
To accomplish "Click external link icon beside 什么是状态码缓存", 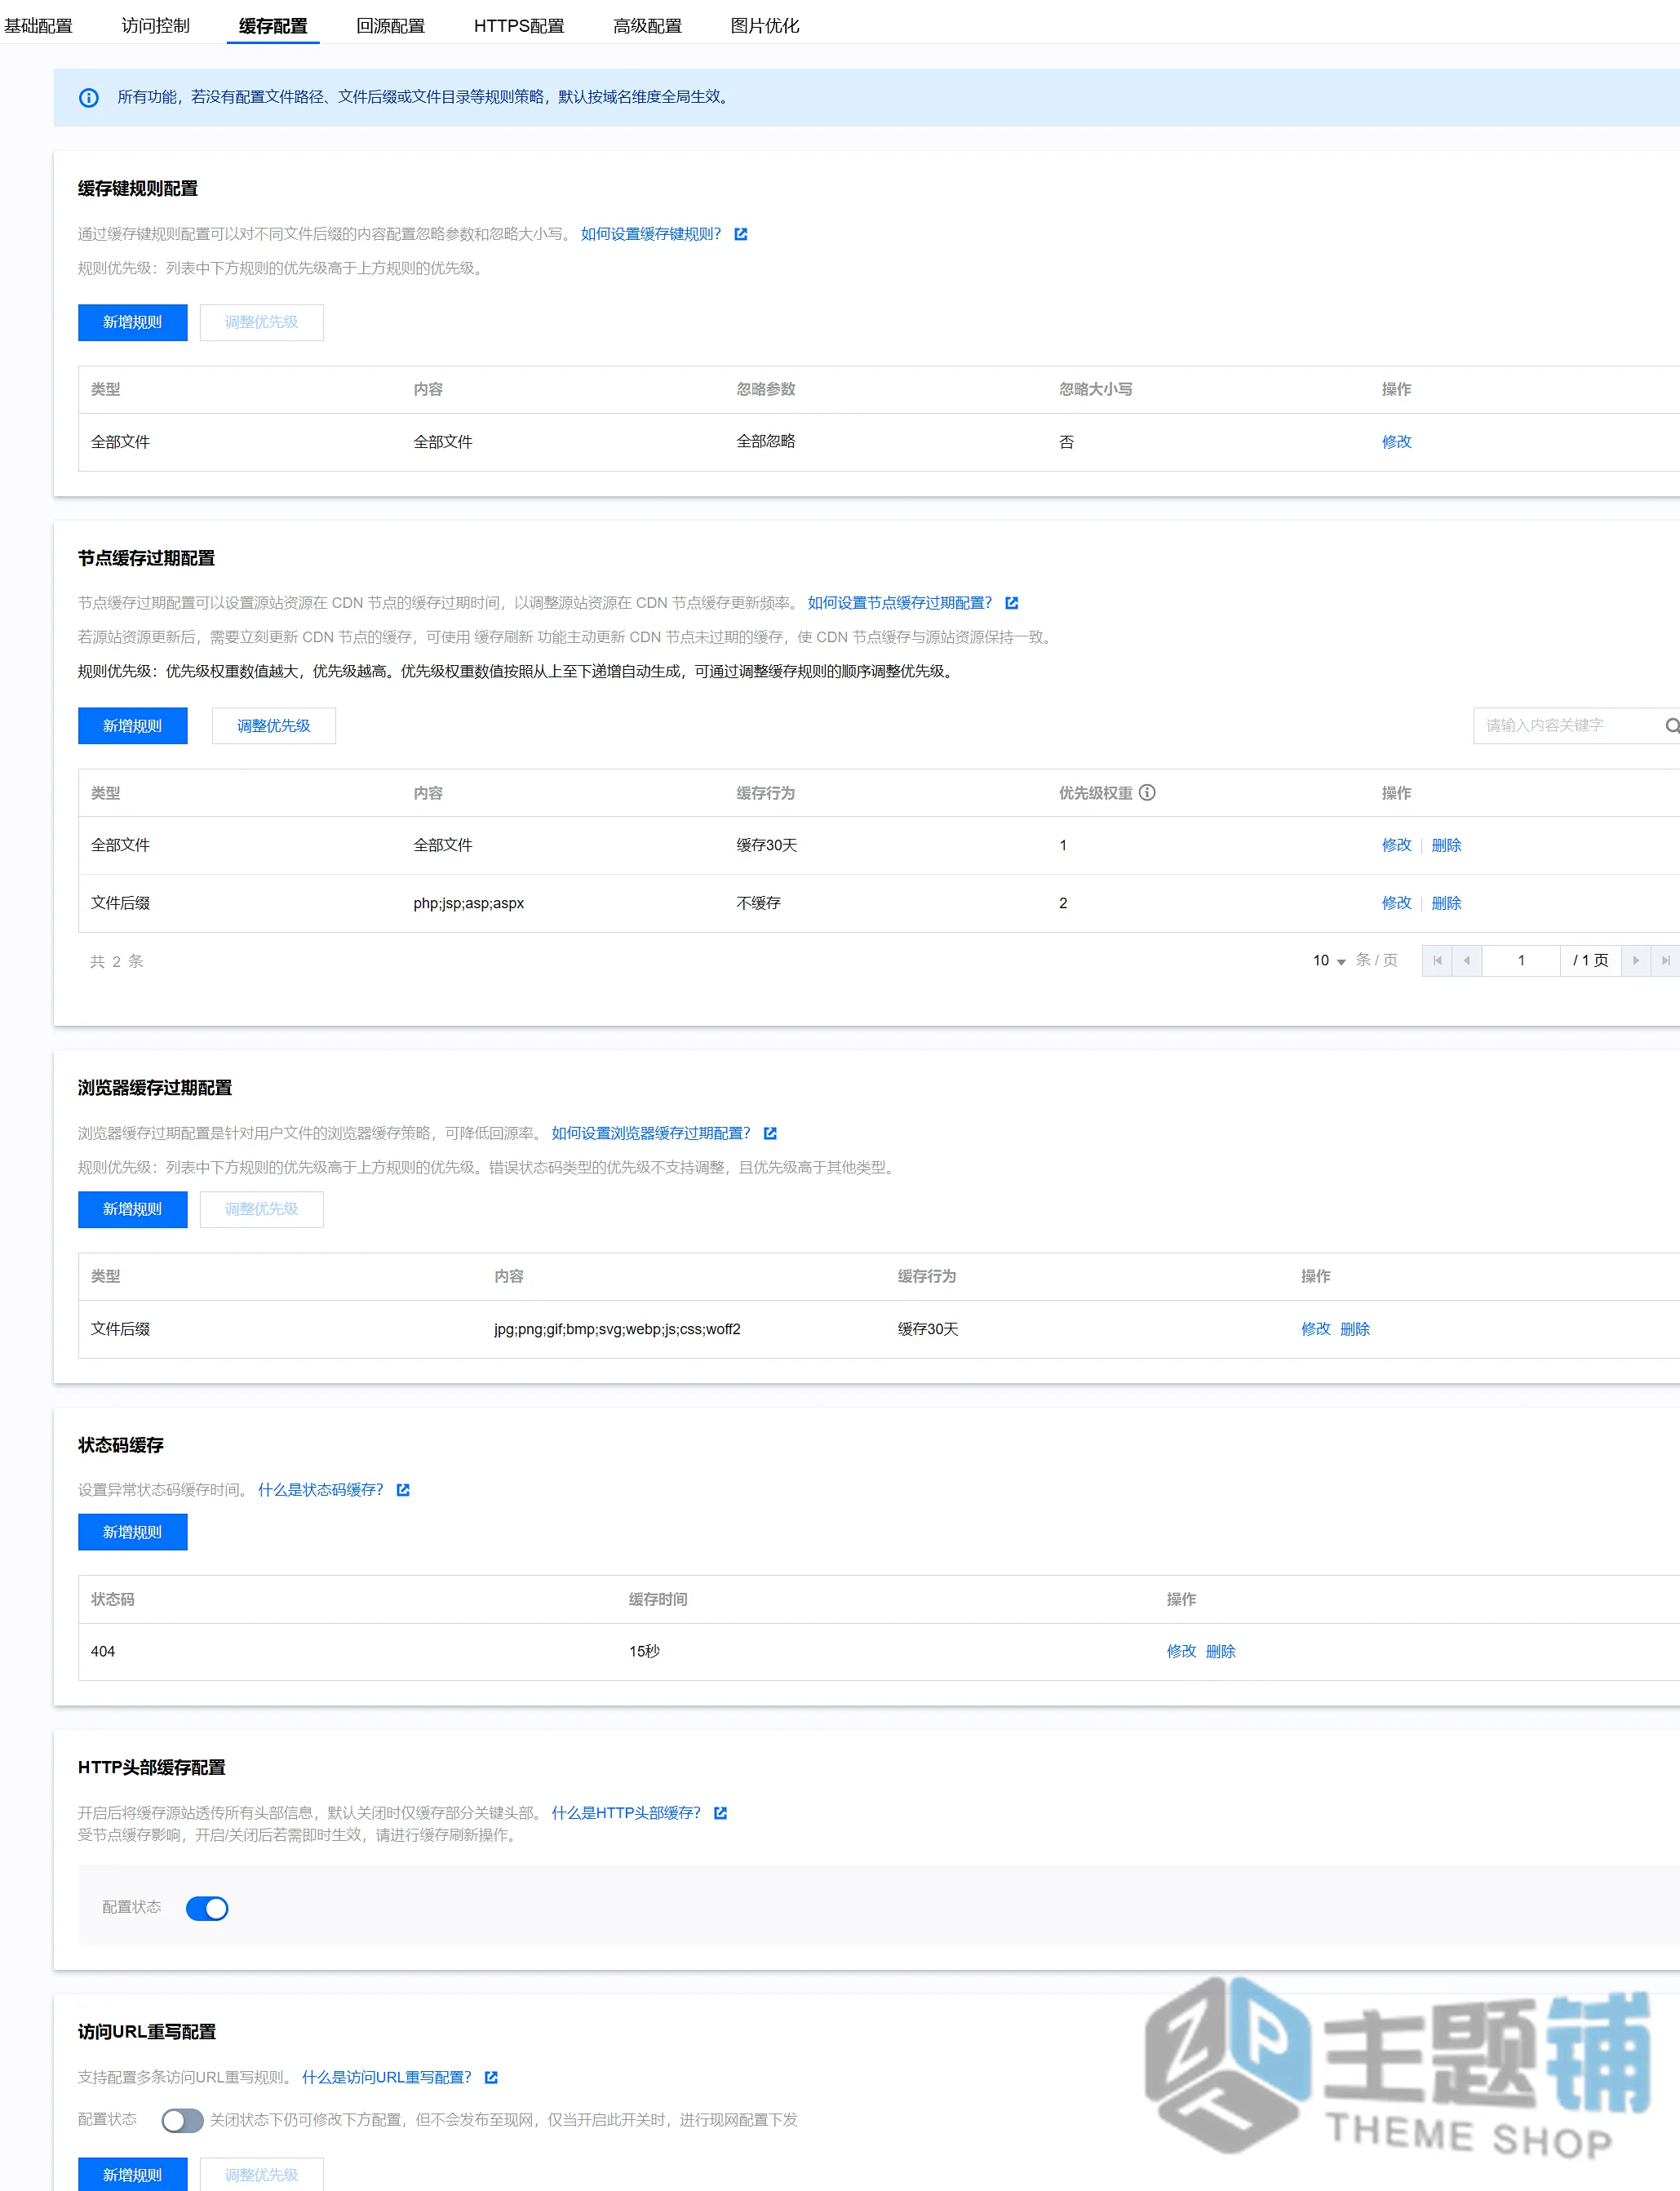I will 403,1490.
